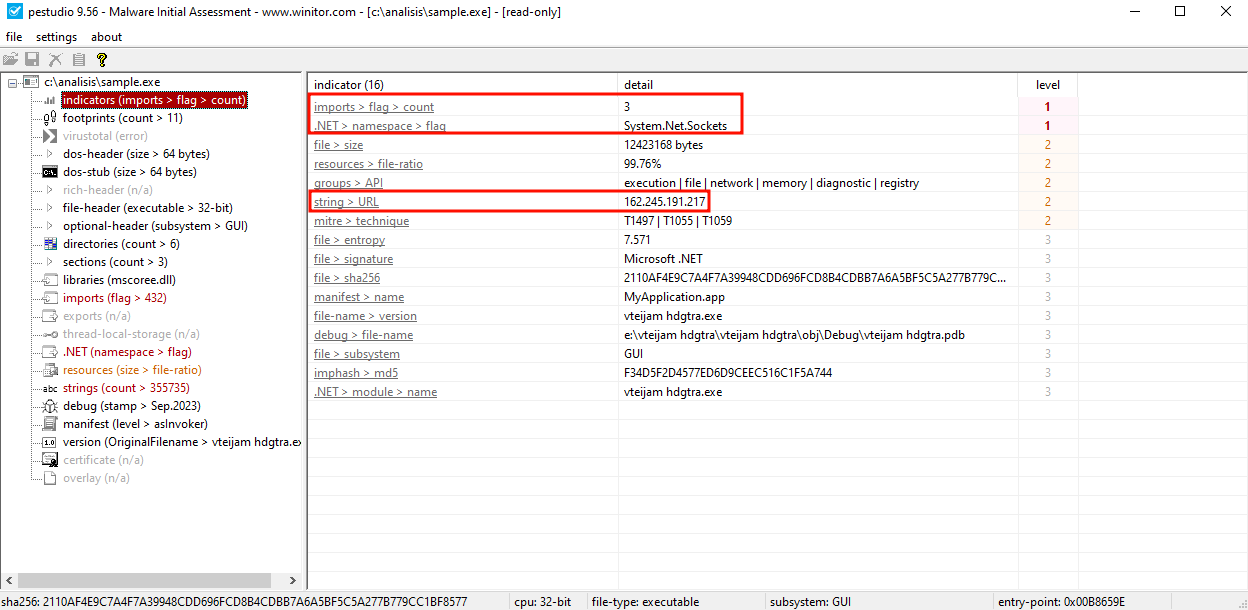Viewport: 1248px width, 610px height.
Task: Open the settings menu
Action: (x=56, y=36)
